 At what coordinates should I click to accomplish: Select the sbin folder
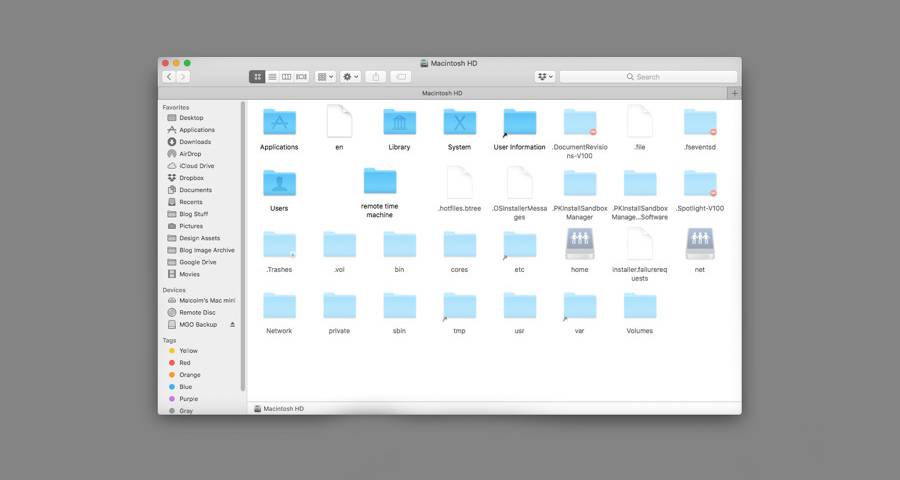coord(399,305)
